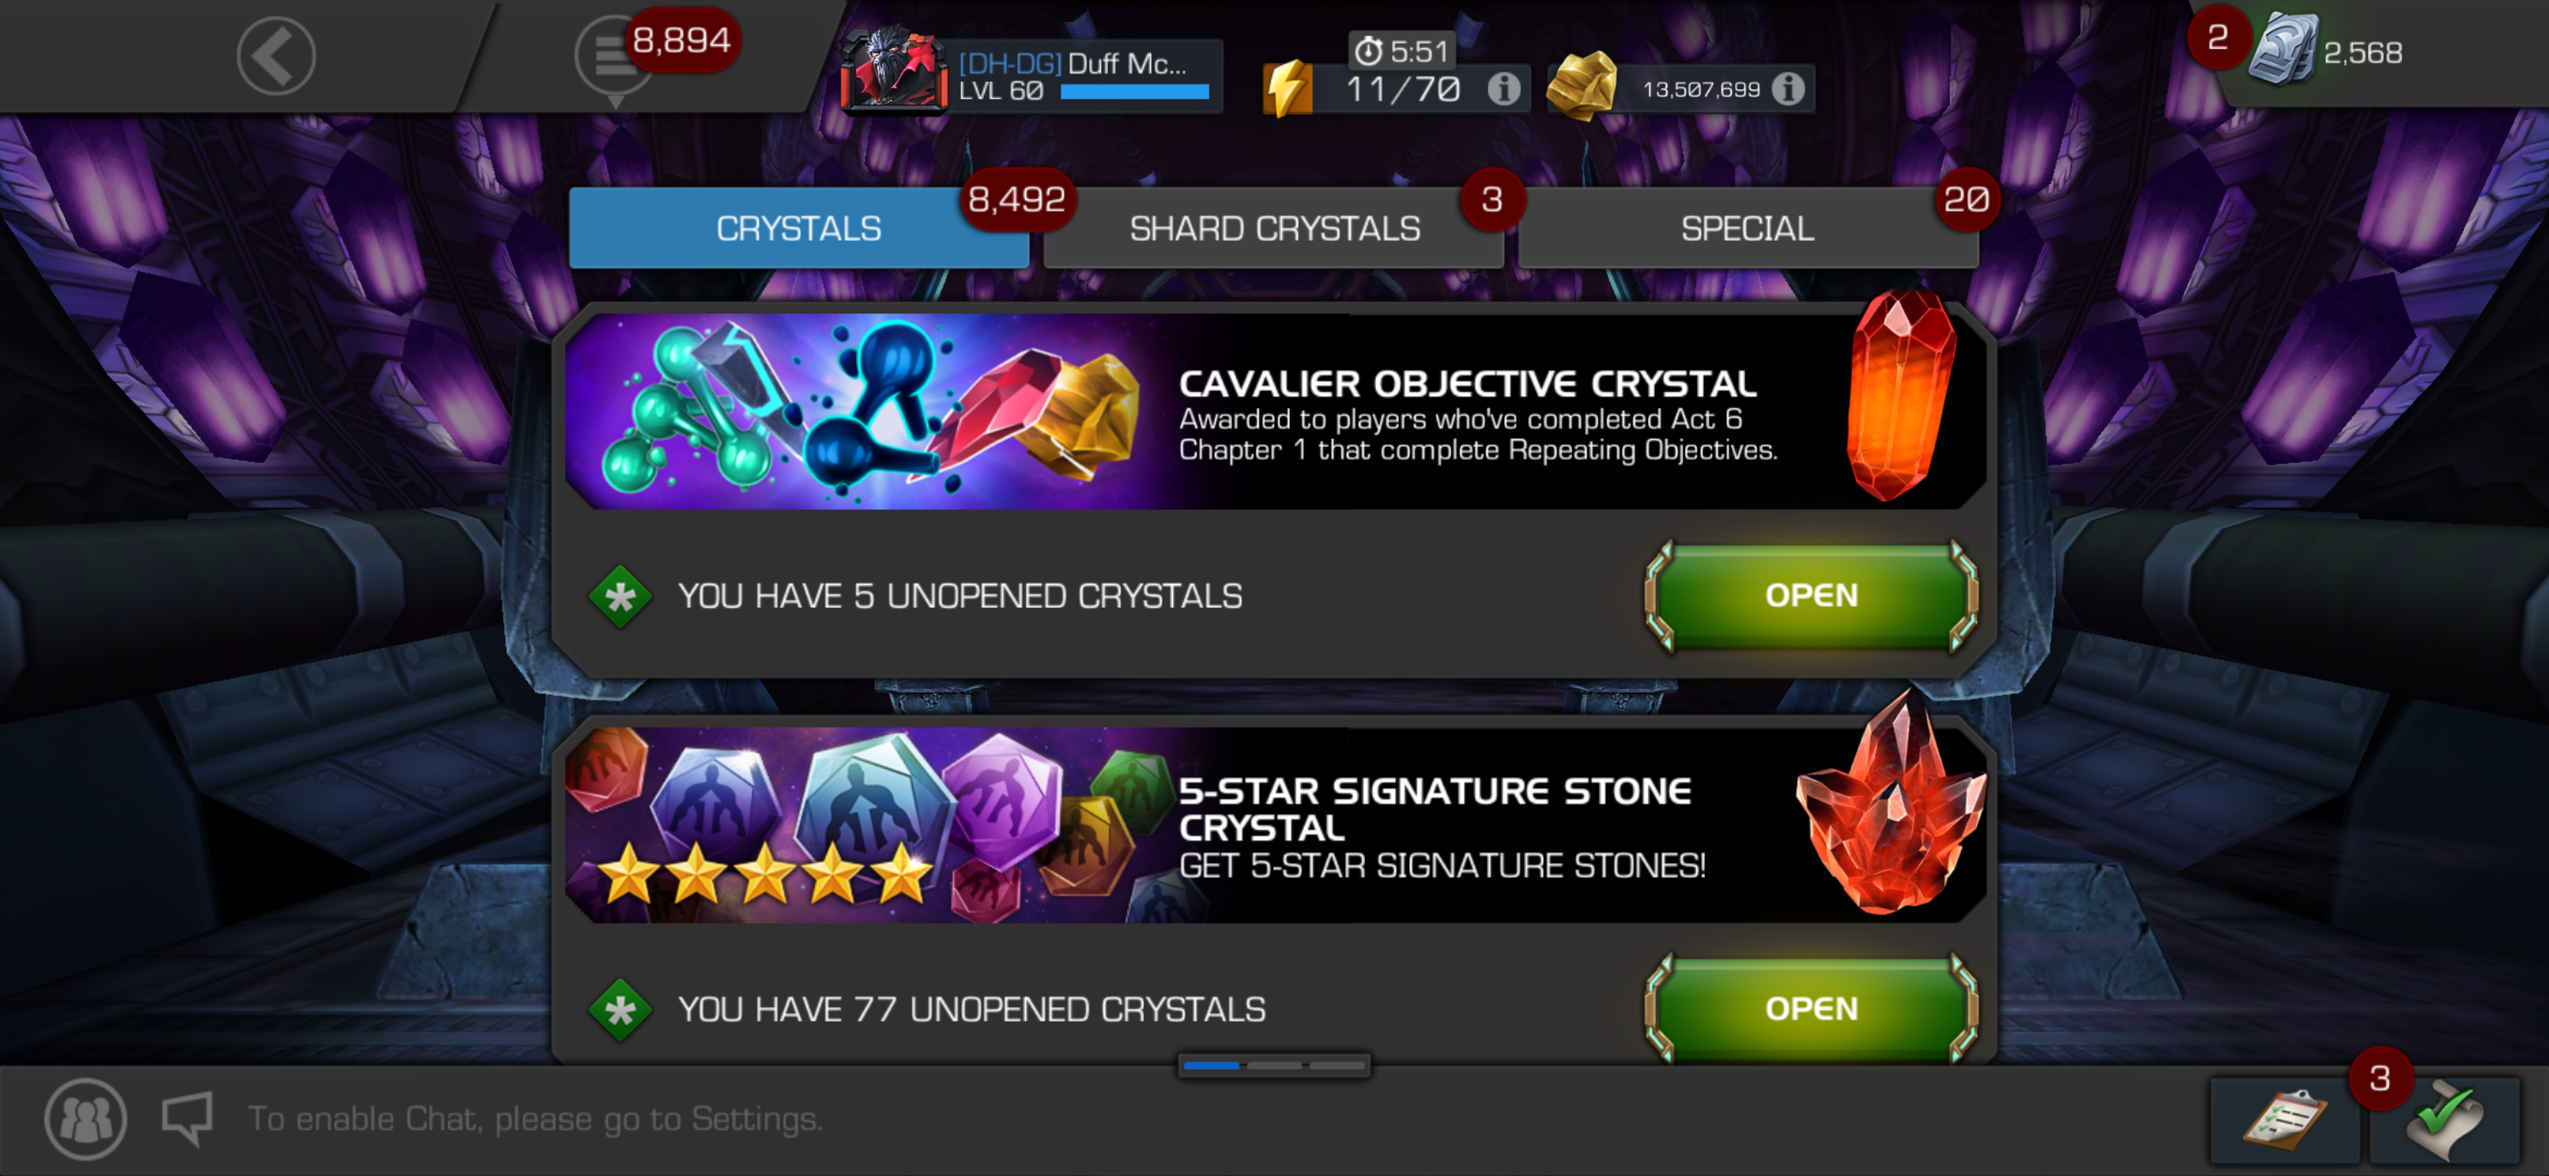Tap the chat speech bubble icon

click(187, 1117)
